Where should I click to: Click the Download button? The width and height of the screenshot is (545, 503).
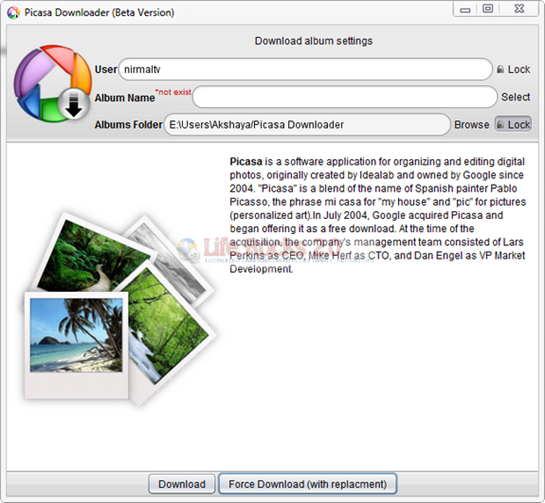(182, 484)
